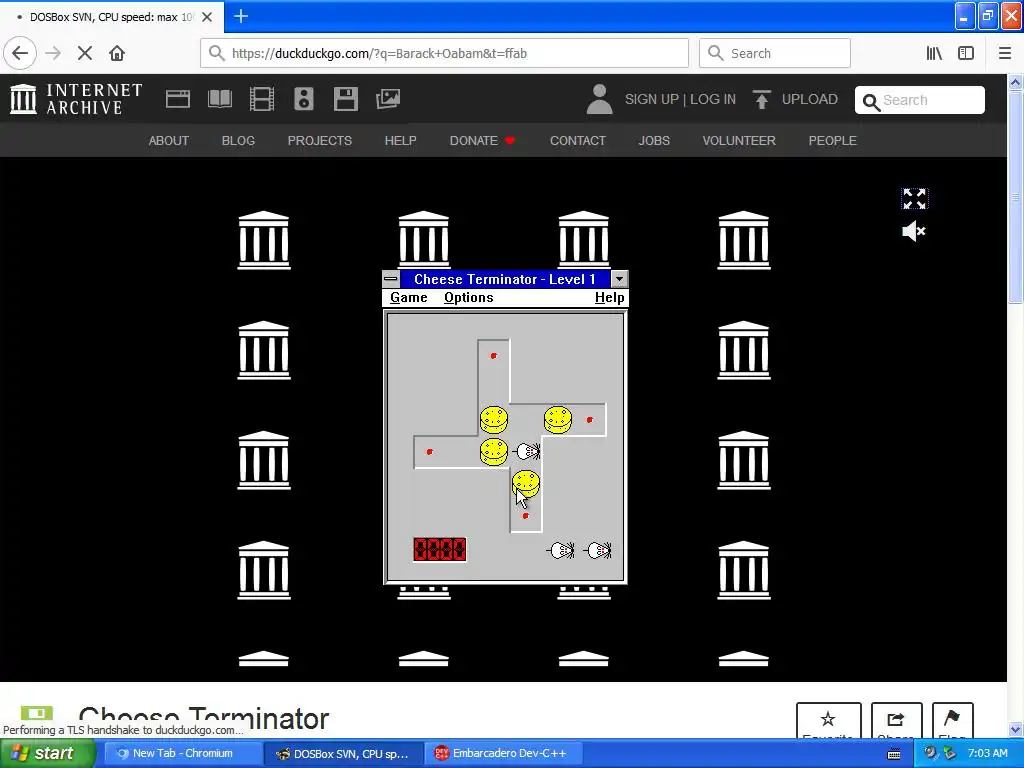Open the Archive audio speaker icon
Image resolution: width=1024 pixels, height=768 pixels.
click(304, 99)
